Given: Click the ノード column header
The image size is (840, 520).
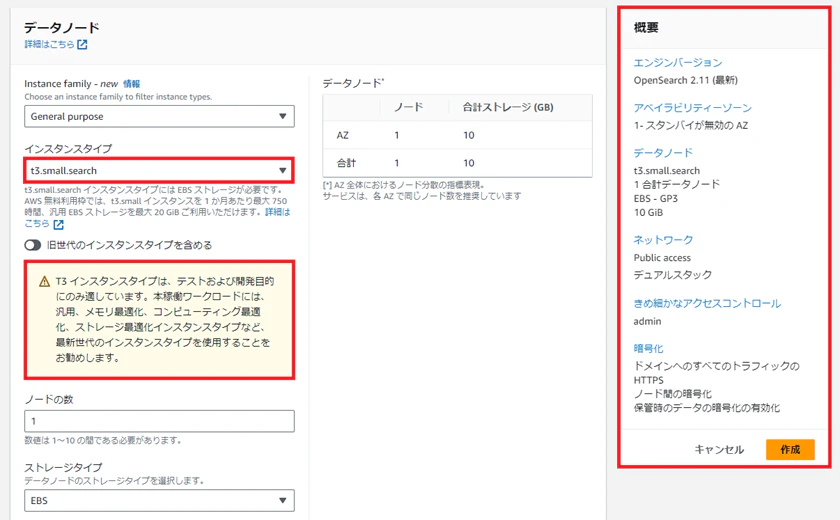Looking at the screenshot, I should point(409,107).
